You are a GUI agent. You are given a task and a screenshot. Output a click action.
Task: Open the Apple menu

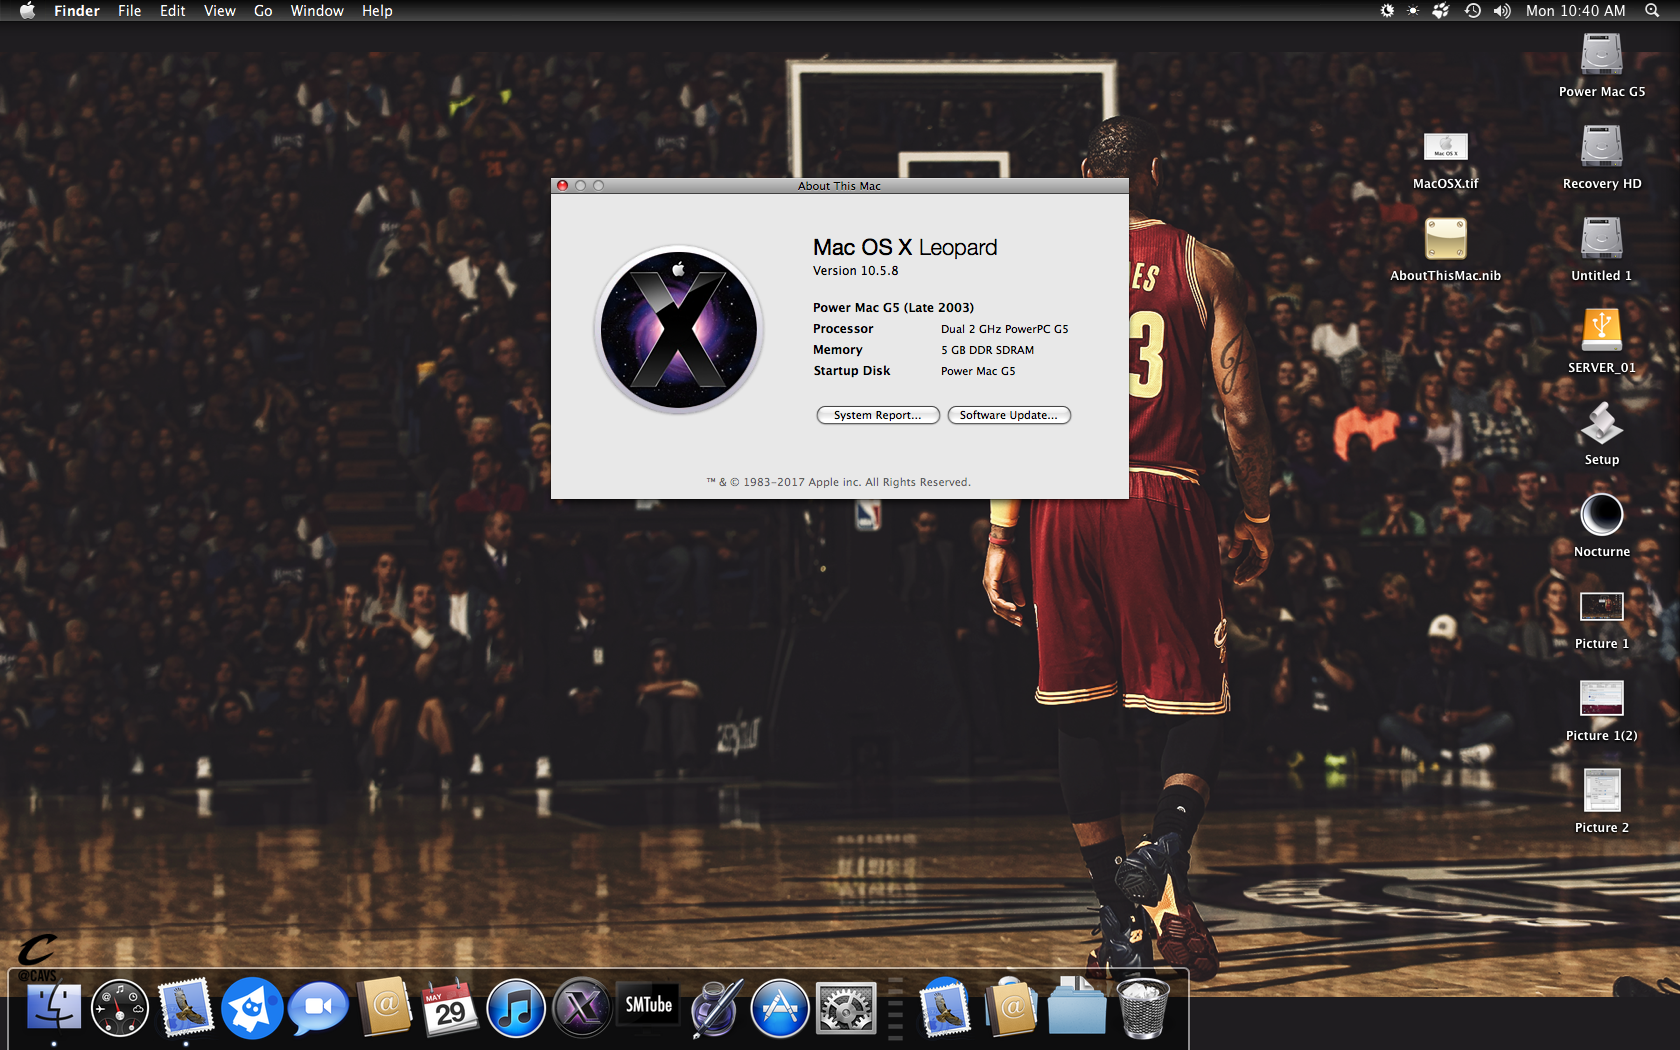[x=27, y=11]
